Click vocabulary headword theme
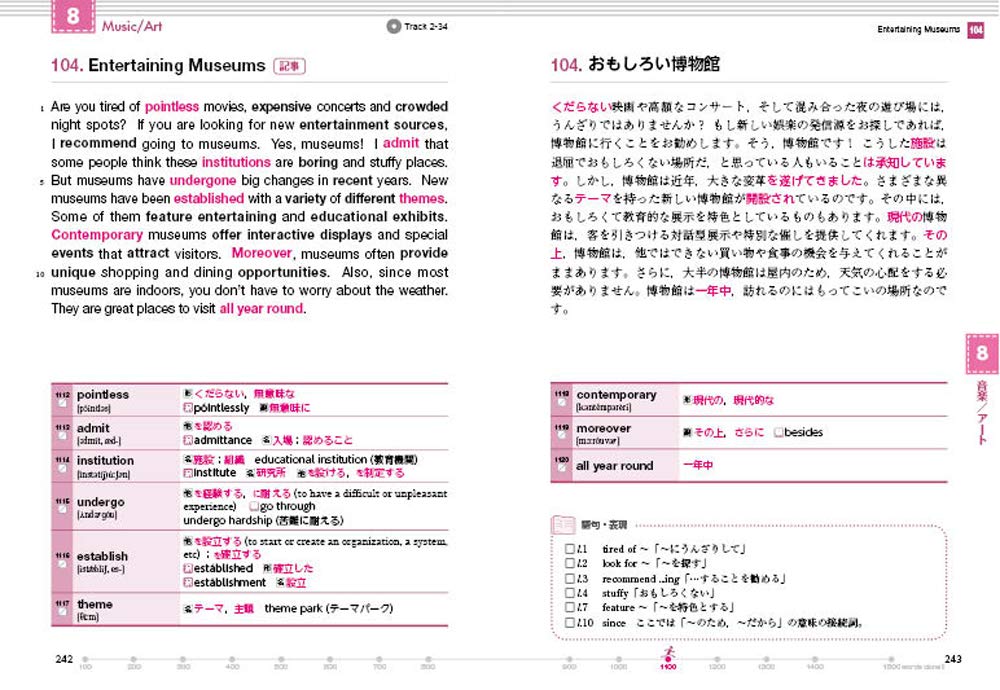The width and height of the screenshot is (1000, 690). (94, 604)
